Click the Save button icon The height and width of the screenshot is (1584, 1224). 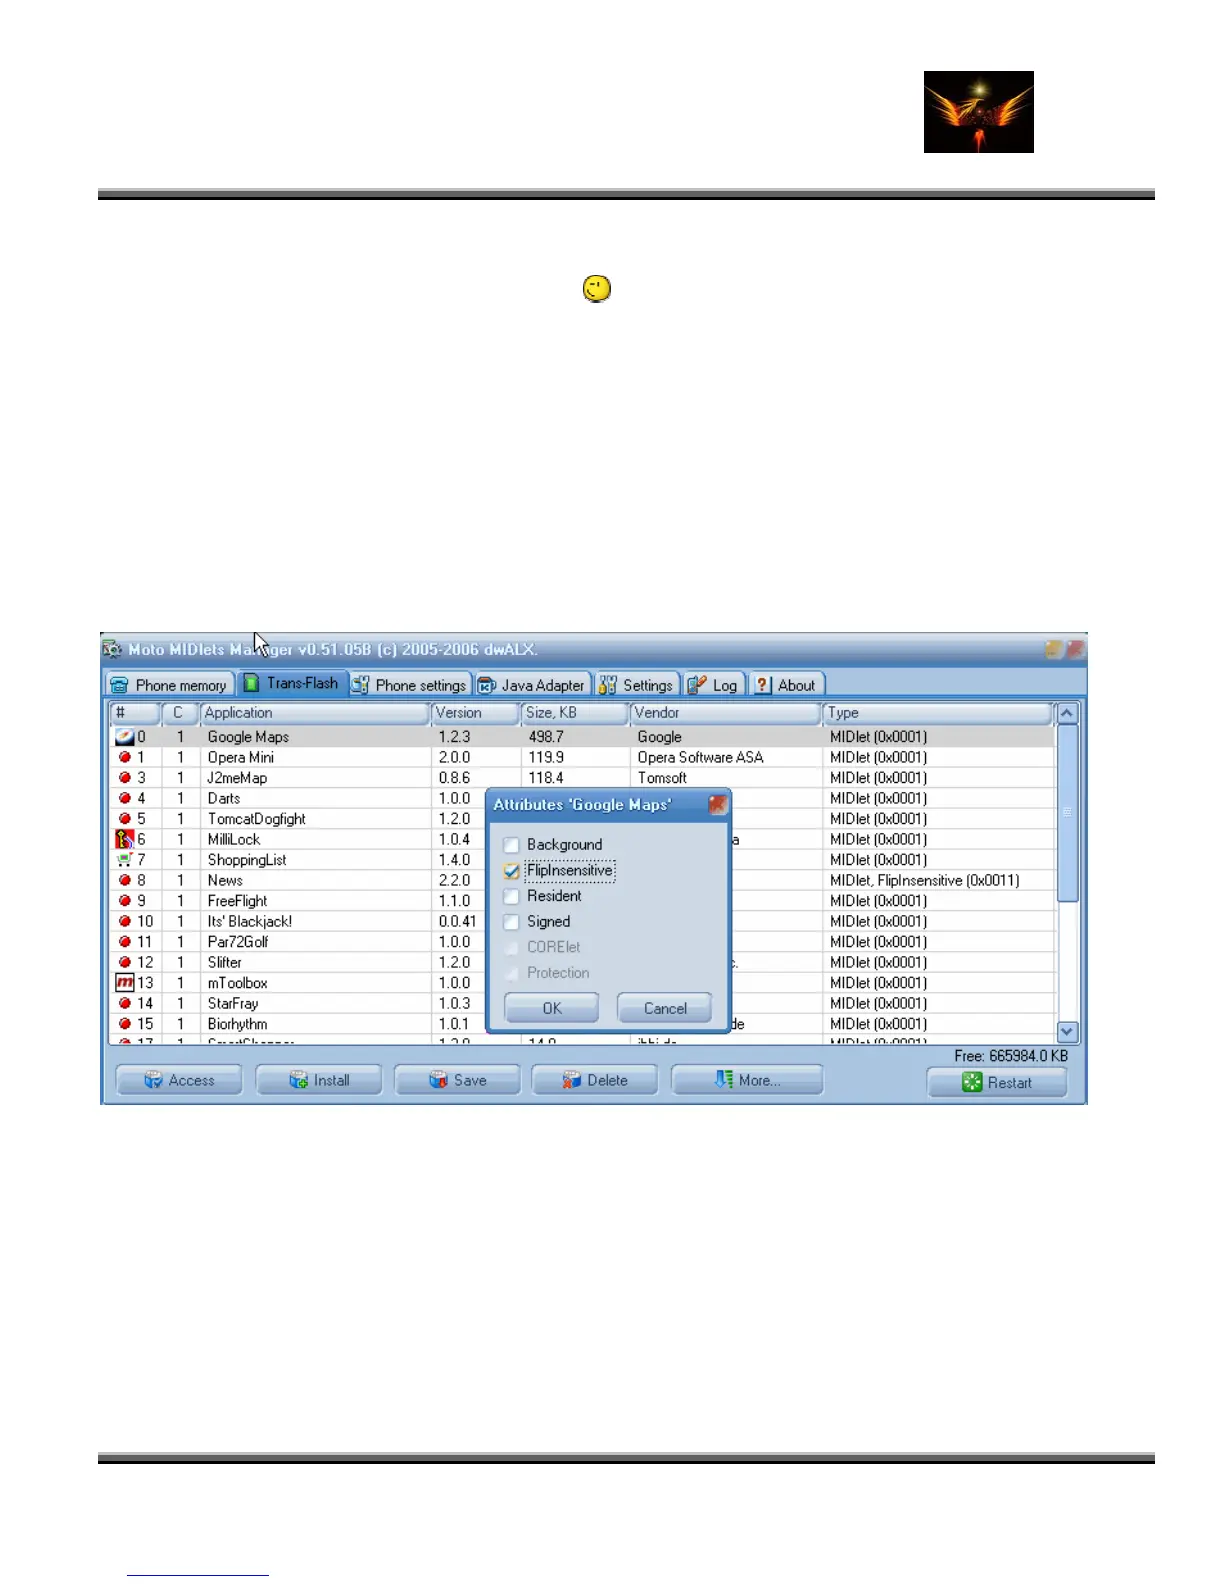(438, 1080)
